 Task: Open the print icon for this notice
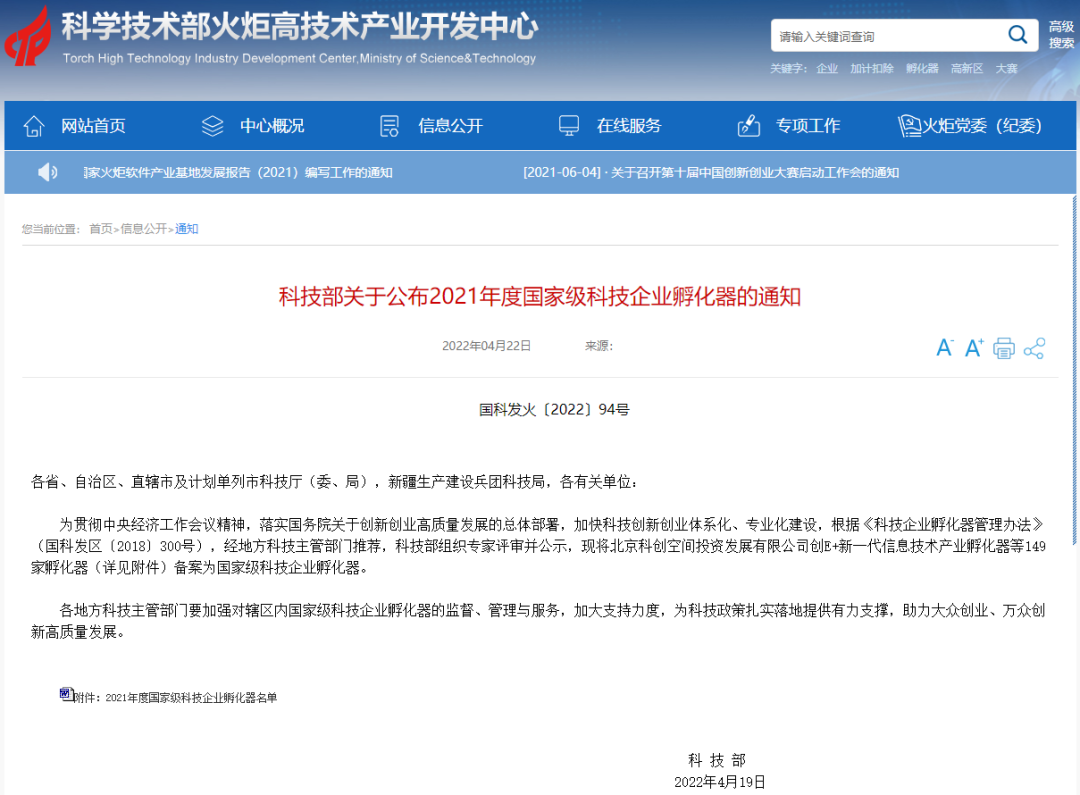[x=1004, y=347]
